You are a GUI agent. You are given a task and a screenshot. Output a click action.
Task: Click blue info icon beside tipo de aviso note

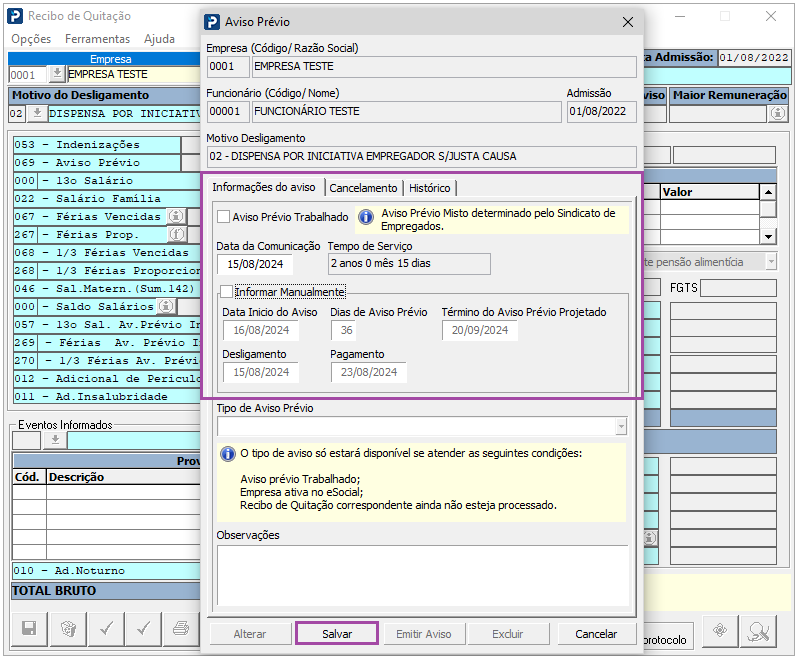(x=227, y=454)
